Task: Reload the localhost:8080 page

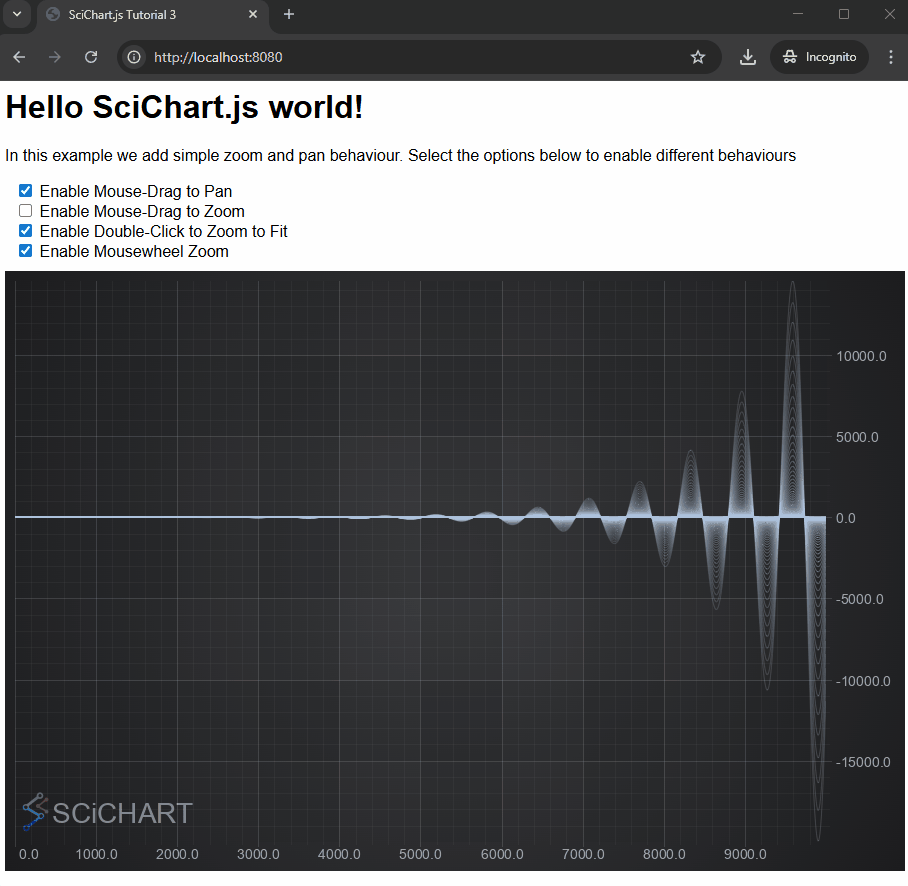Action: (90, 57)
